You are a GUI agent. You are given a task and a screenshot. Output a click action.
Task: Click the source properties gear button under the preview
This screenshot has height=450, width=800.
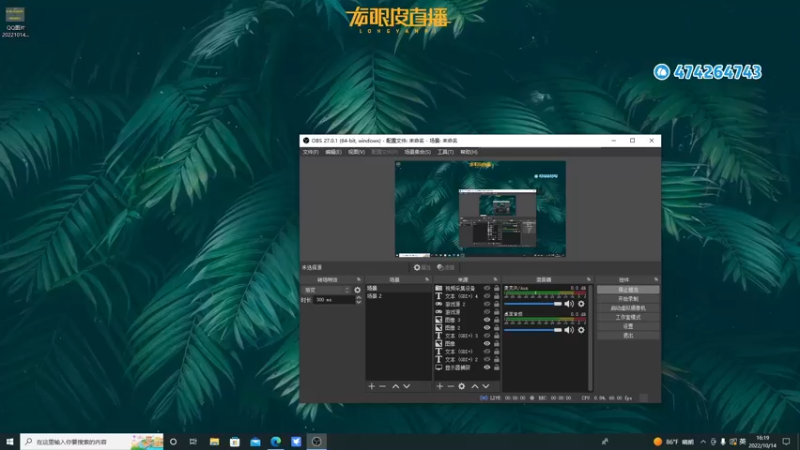pyautogui.click(x=422, y=267)
